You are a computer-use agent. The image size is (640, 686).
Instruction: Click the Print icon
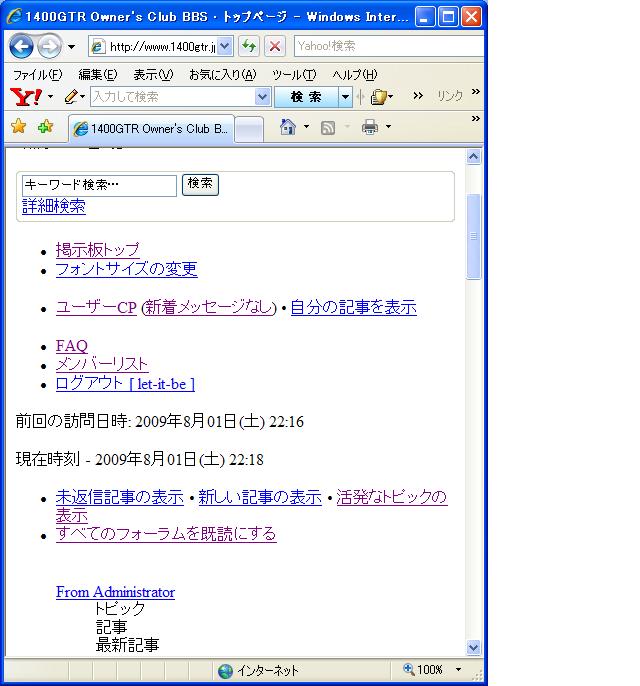click(369, 127)
